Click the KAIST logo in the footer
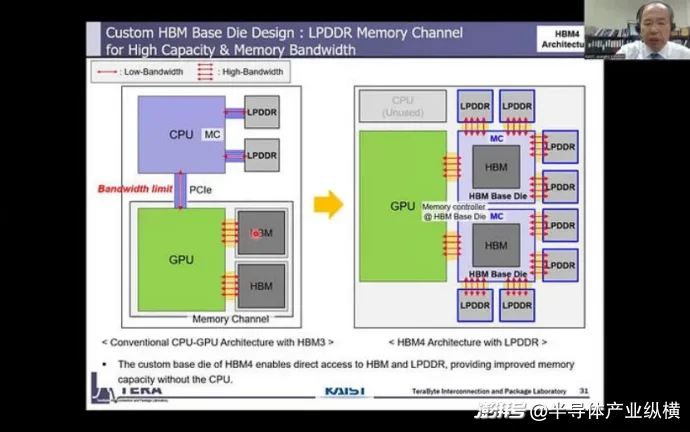The width and height of the screenshot is (690, 432). tap(346, 390)
